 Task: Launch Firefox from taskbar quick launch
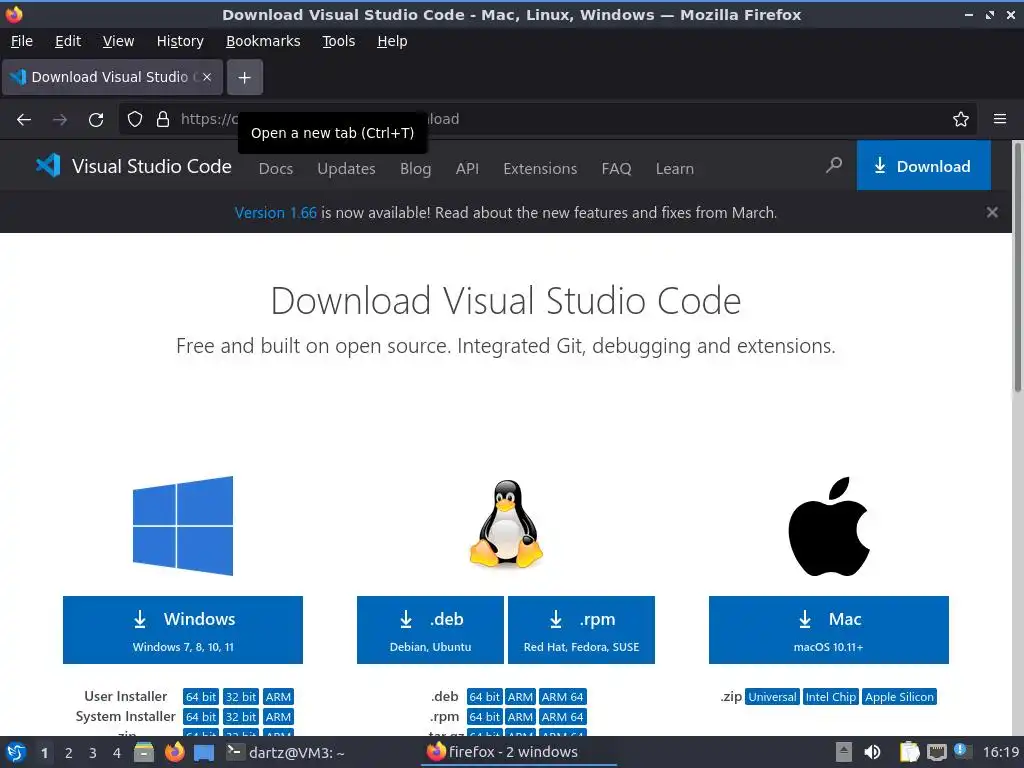174,752
